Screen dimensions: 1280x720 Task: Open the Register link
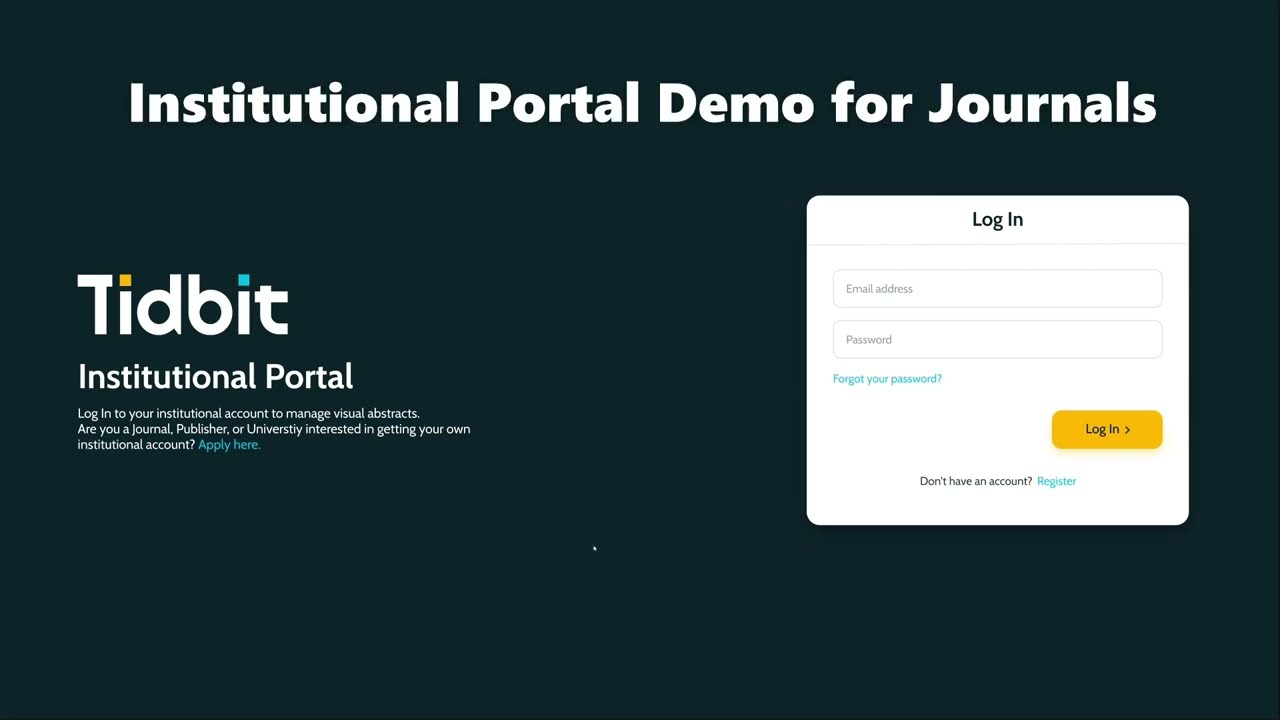1056,481
